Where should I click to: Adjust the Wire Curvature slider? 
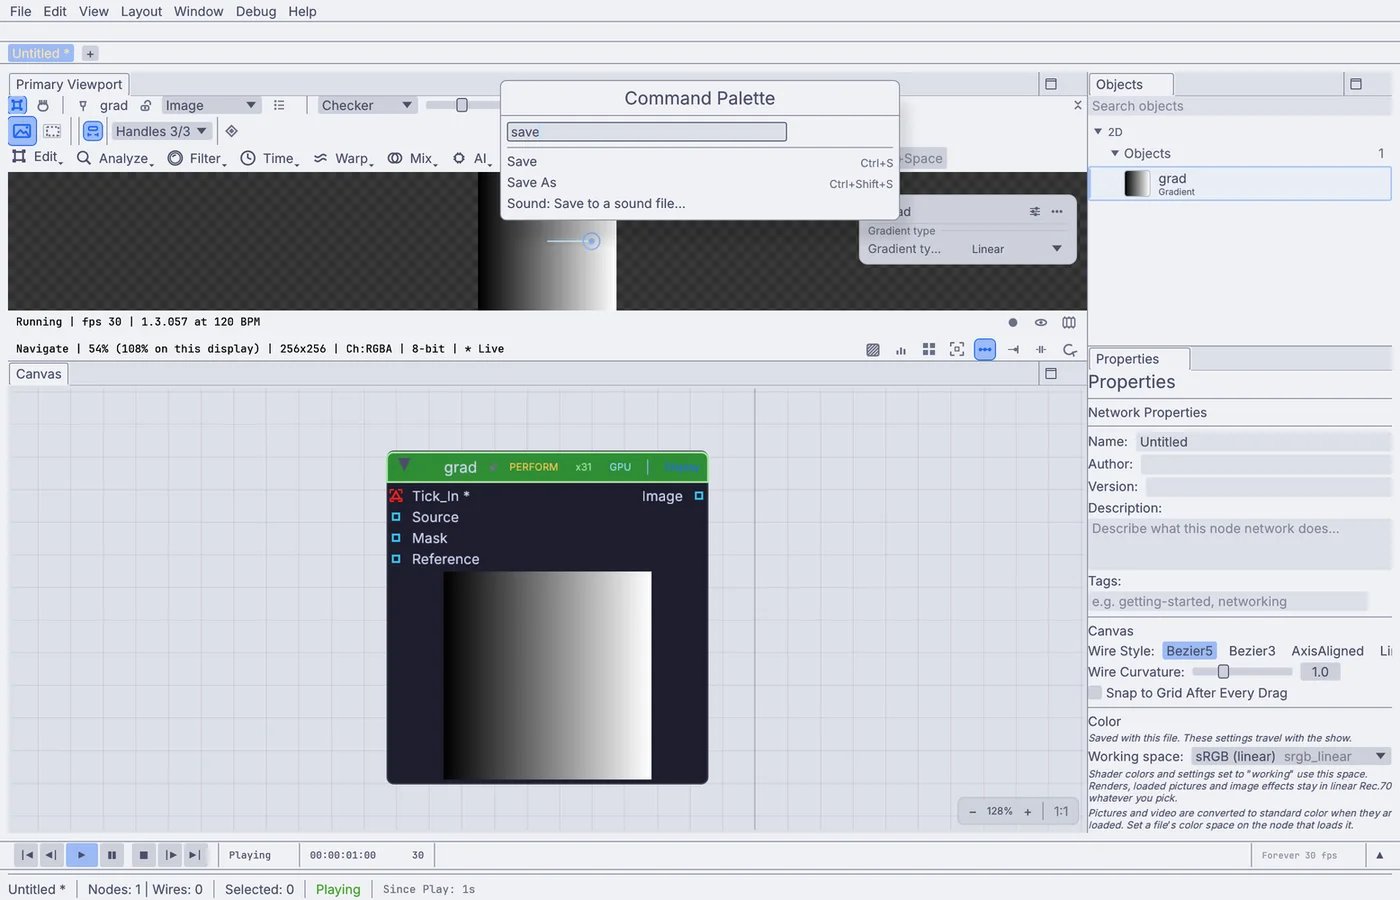[x=1242, y=672]
